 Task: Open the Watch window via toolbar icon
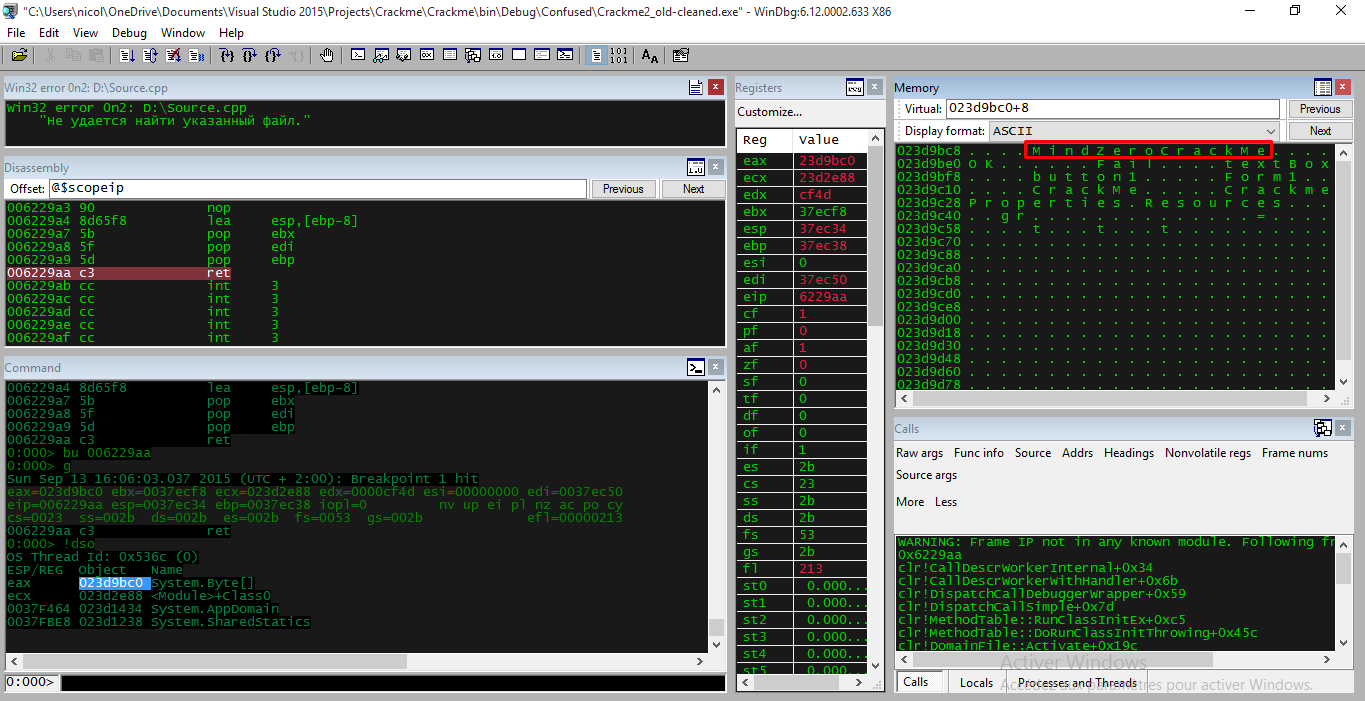click(381, 56)
